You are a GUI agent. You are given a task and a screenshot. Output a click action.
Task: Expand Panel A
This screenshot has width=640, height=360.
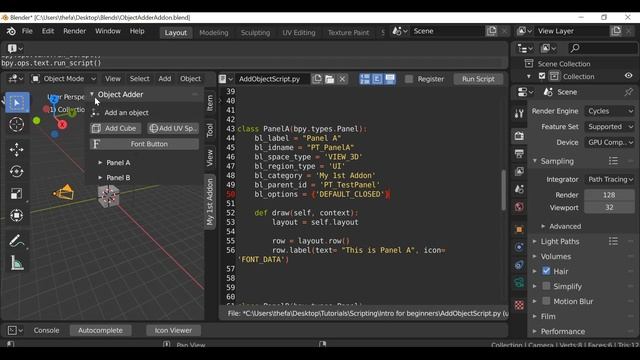100,162
